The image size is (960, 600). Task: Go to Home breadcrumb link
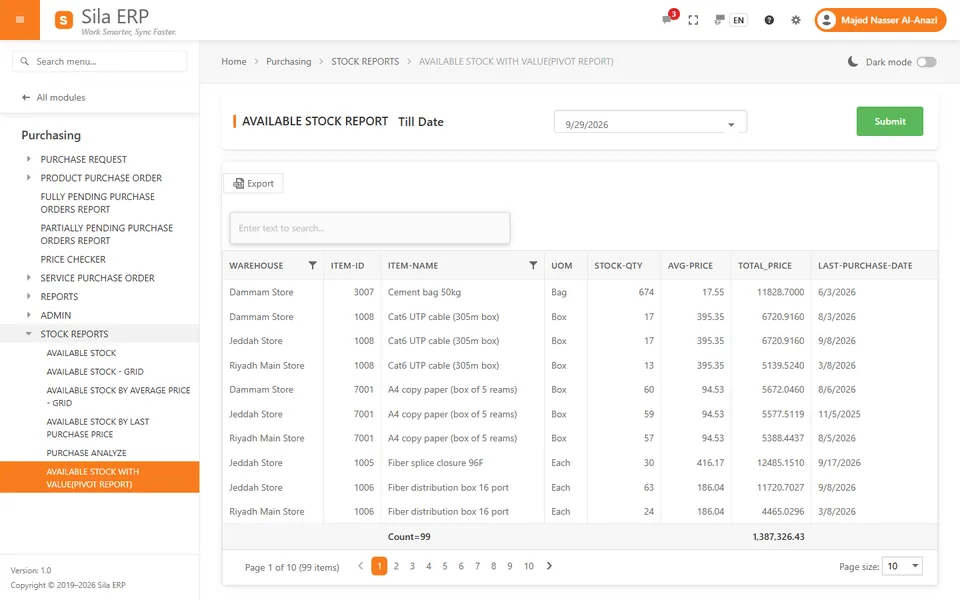point(234,61)
